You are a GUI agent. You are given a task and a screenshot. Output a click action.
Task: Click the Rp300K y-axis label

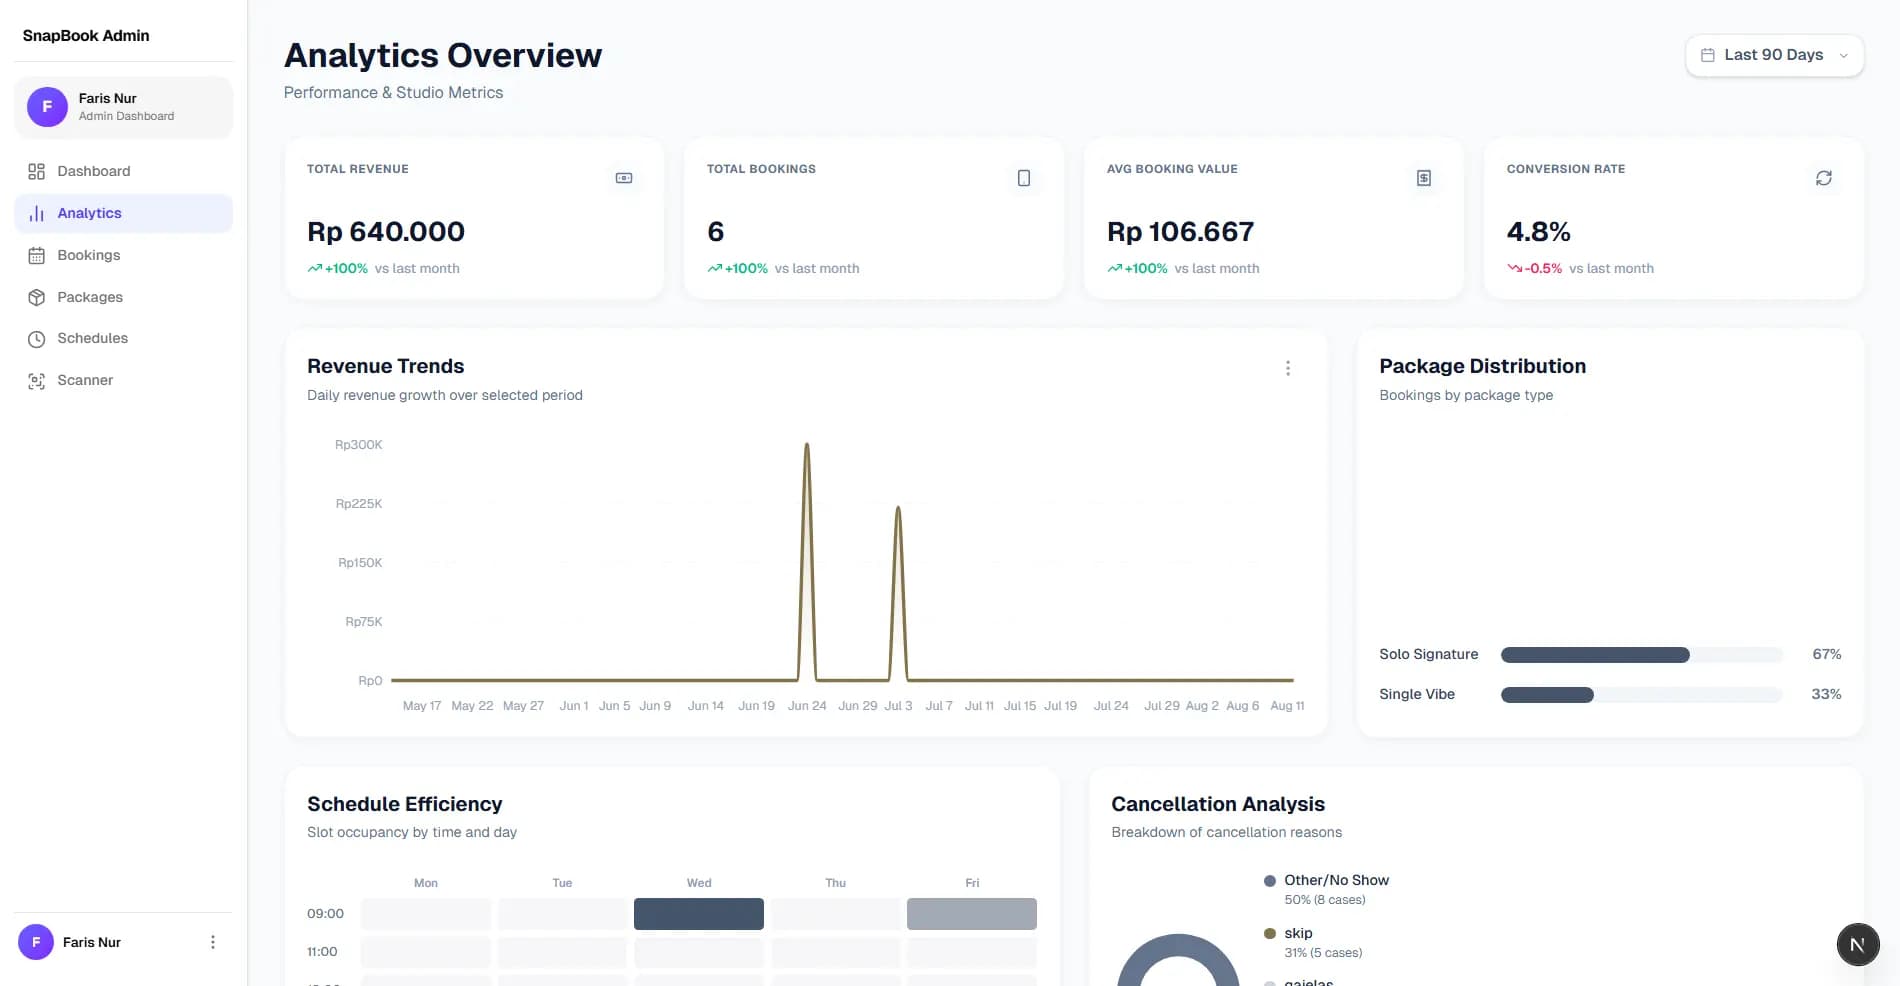(x=359, y=445)
